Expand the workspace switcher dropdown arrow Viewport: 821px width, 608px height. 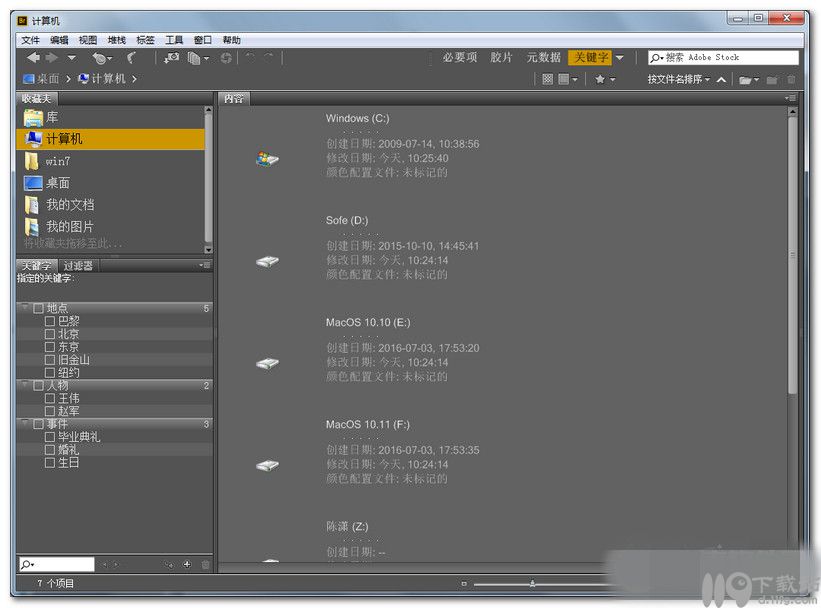pyautogui.click(x=619, y=58)
